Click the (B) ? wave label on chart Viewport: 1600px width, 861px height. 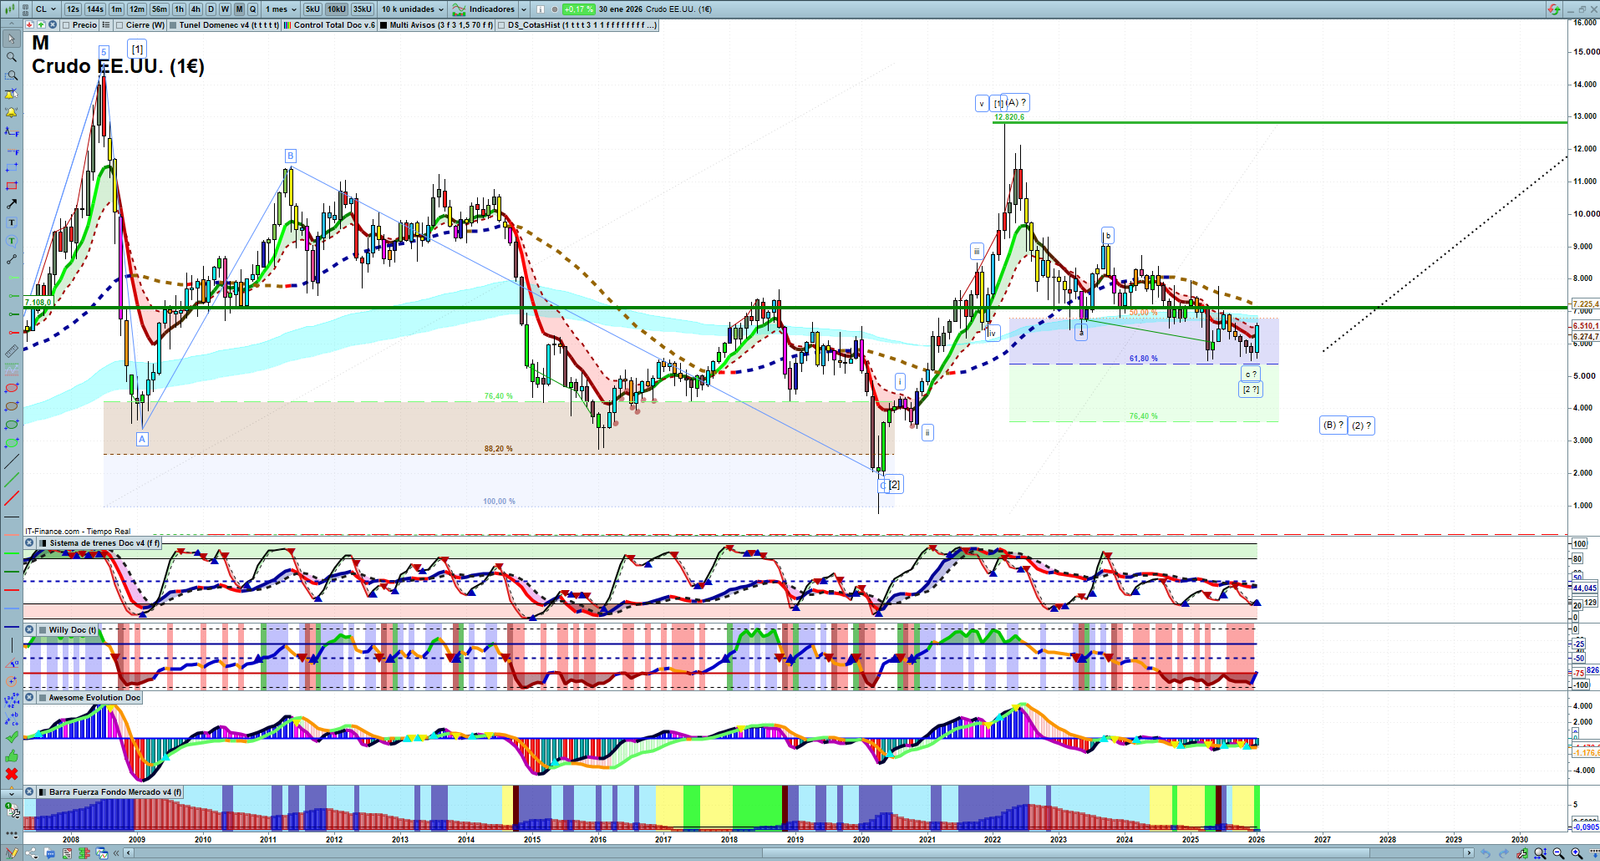point(1333,425)
